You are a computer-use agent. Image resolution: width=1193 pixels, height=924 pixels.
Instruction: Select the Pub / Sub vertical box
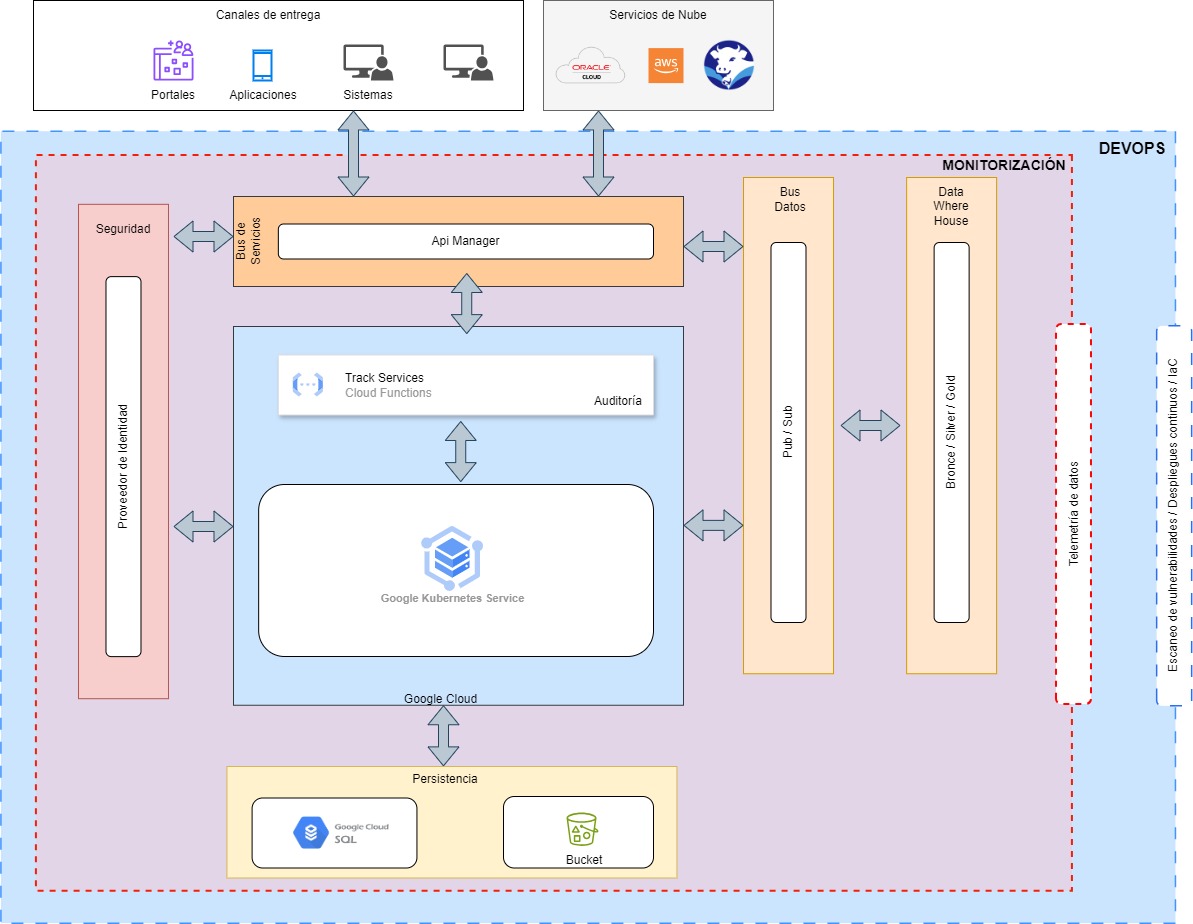(x=788, y=432)
